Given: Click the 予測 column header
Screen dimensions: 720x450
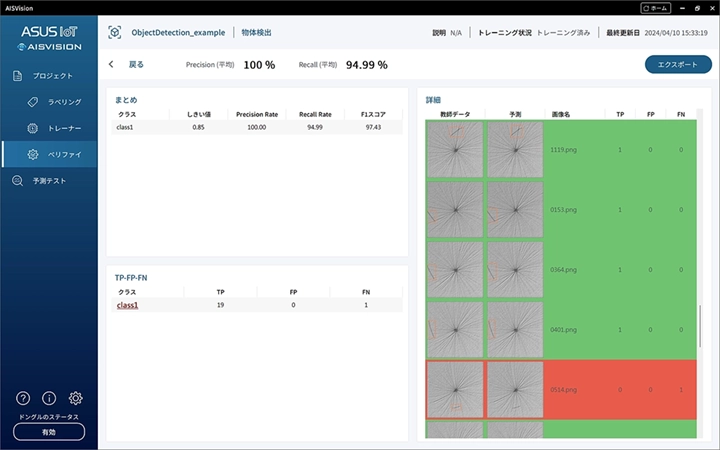Looking at the screenshot, I should [515, 114].
